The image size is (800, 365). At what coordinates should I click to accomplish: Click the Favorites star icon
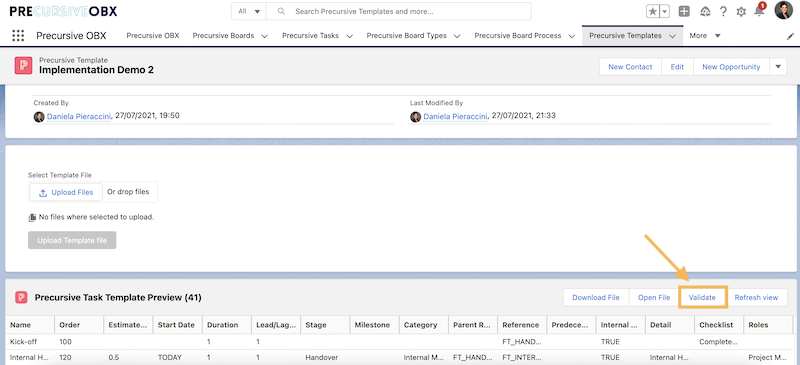coord(652,11)
